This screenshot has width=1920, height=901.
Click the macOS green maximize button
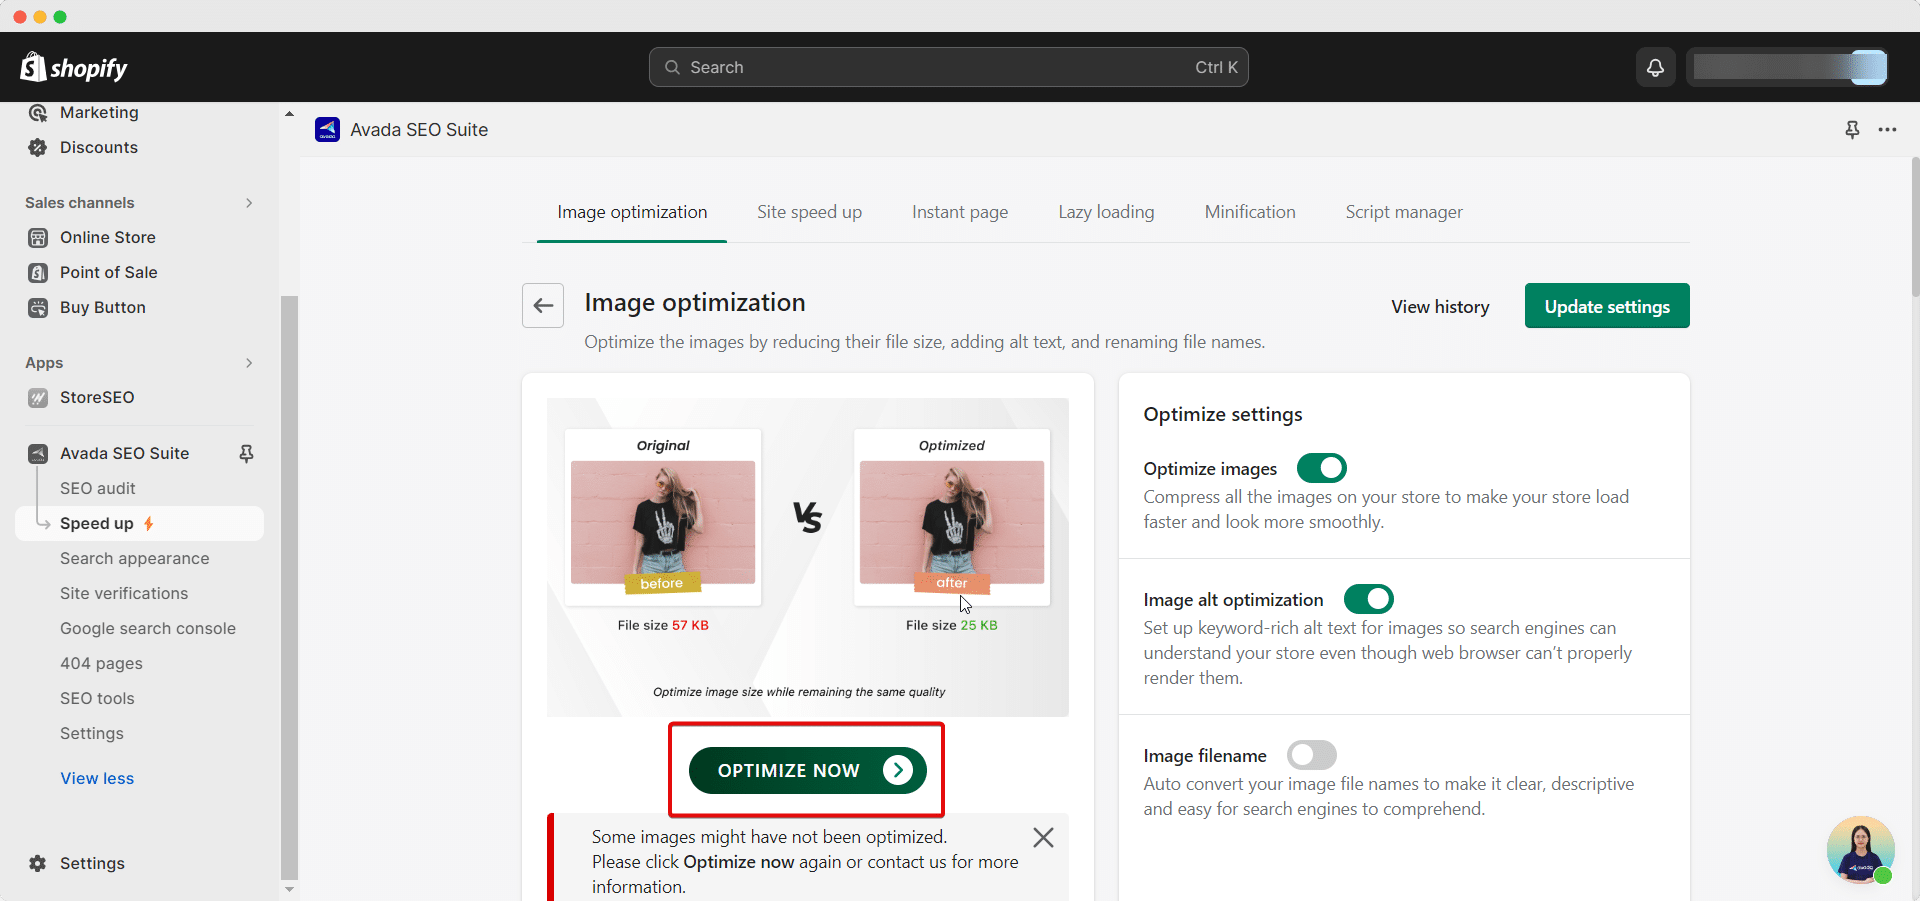click(60, 17)
